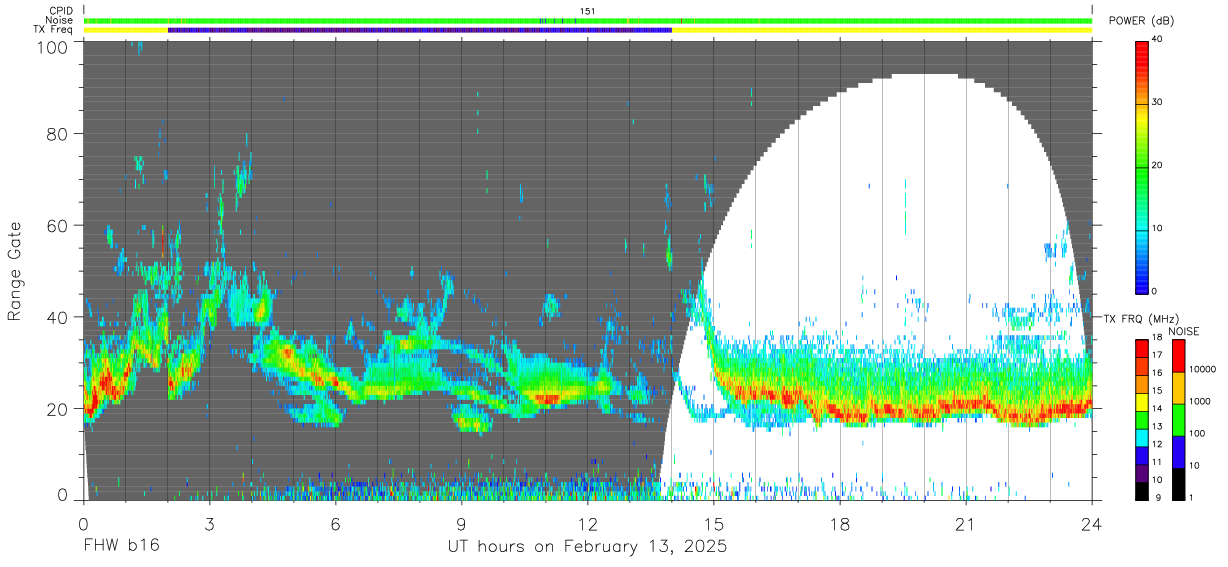Click the noise scale label '10000'
This screenshot has height=567, width=1228.
point(1204,369)
